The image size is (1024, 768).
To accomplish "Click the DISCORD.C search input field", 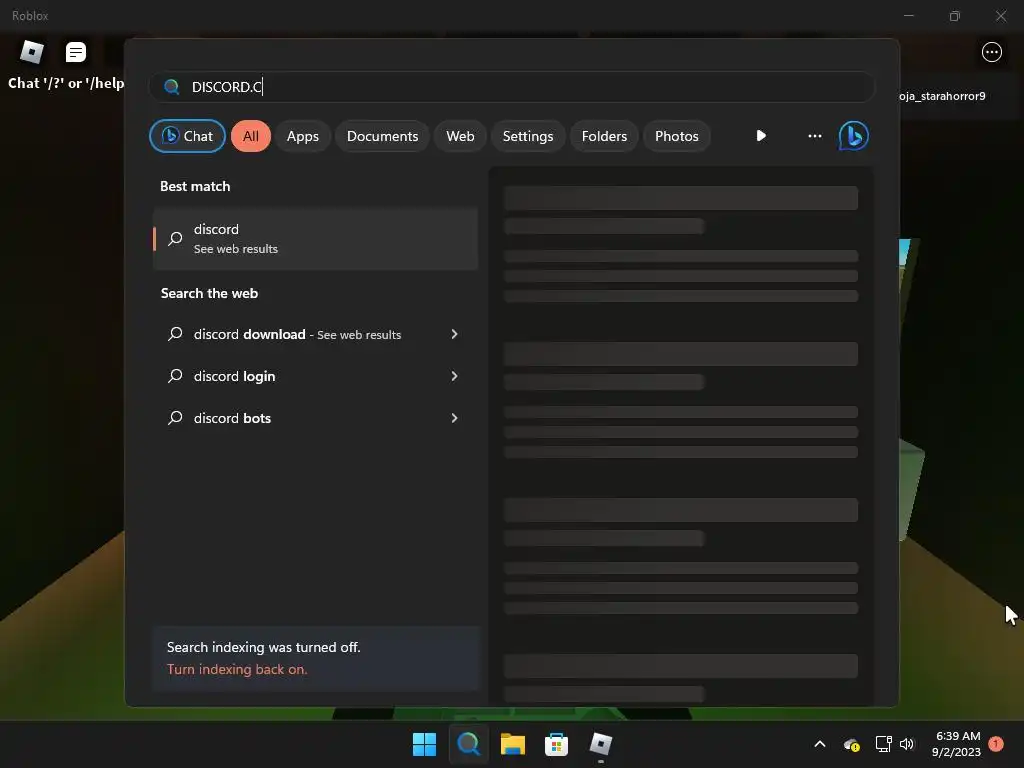I will tap(511, 87).
